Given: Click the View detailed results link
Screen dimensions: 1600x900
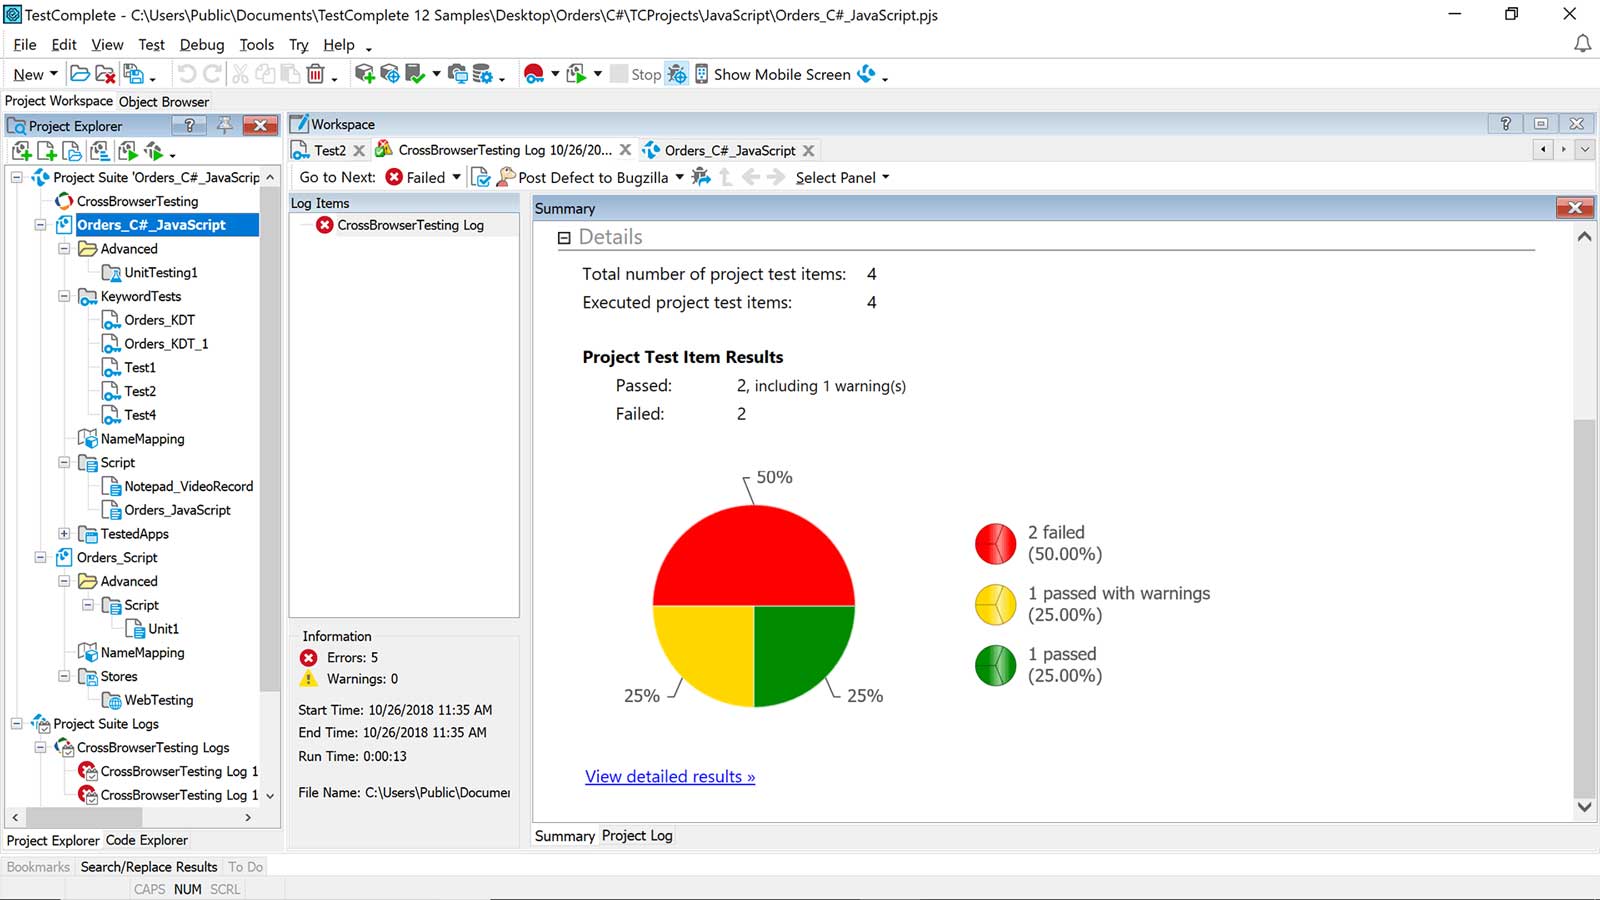Looking at the screenshot, I should (669, 776).
